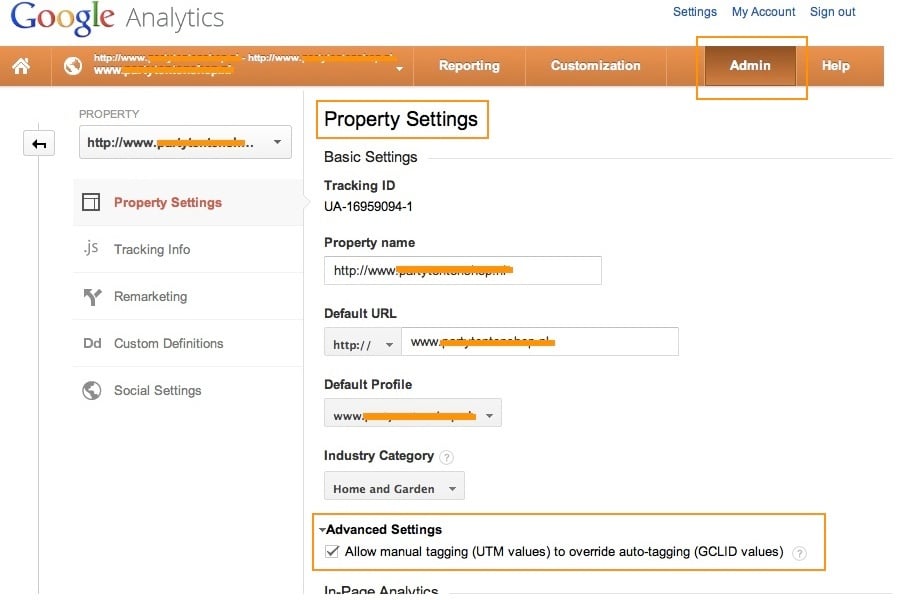900x600 pixels.
Task: Uncheck Allow manual tagging to override auto-tagging
Action: pyautogui.click(x=332, y=551)
